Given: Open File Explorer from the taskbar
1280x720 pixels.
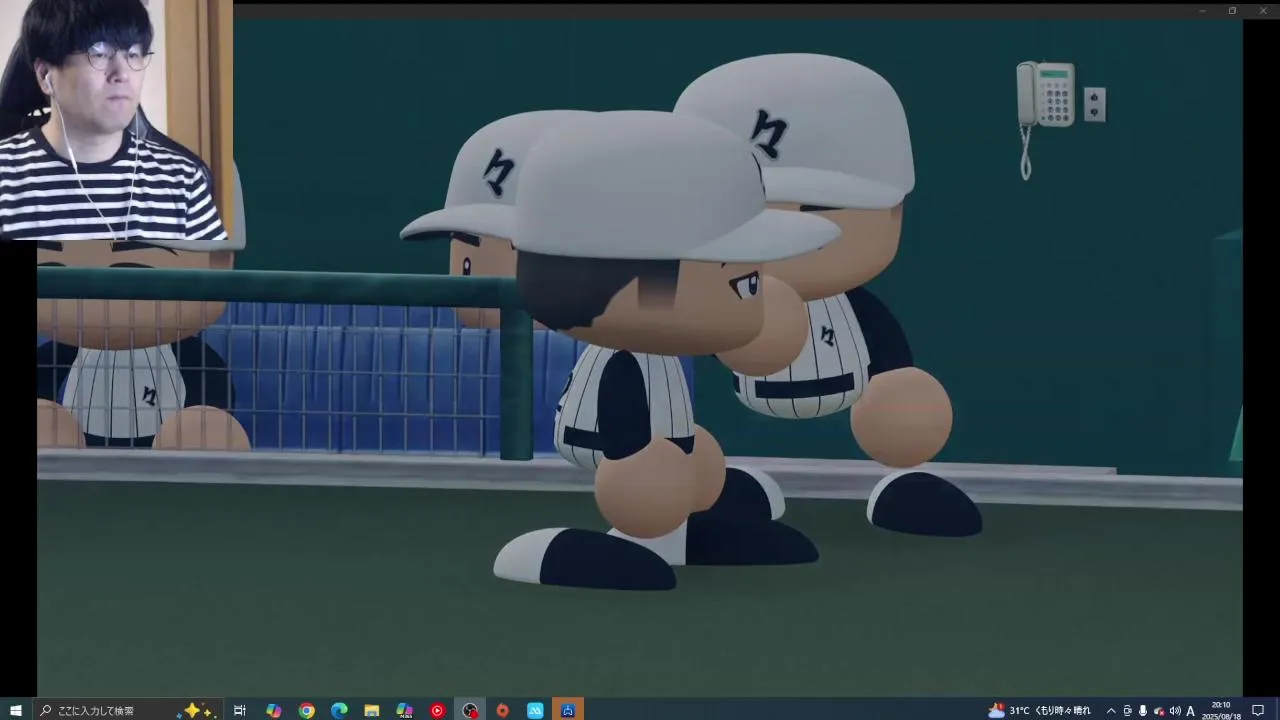Looking at the screenshot, I should click(x=371, y=710).
